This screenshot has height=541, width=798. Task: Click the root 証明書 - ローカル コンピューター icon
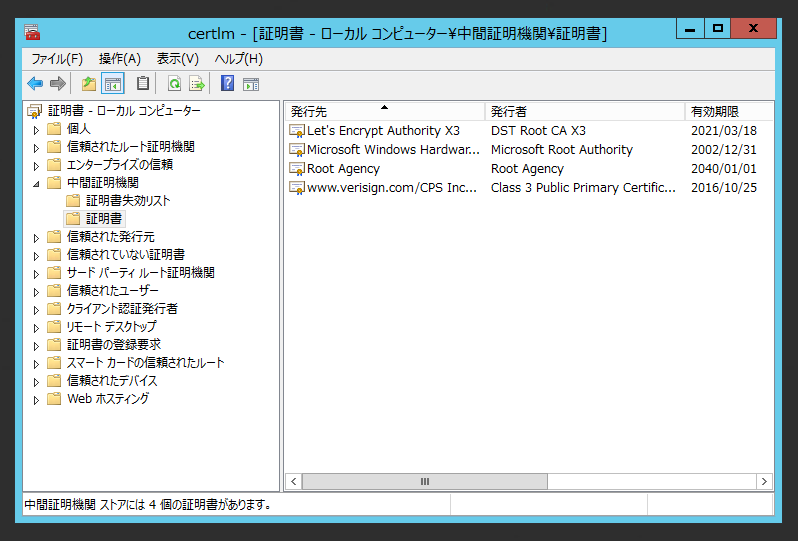pyautogui.click(x=35, y=111)
